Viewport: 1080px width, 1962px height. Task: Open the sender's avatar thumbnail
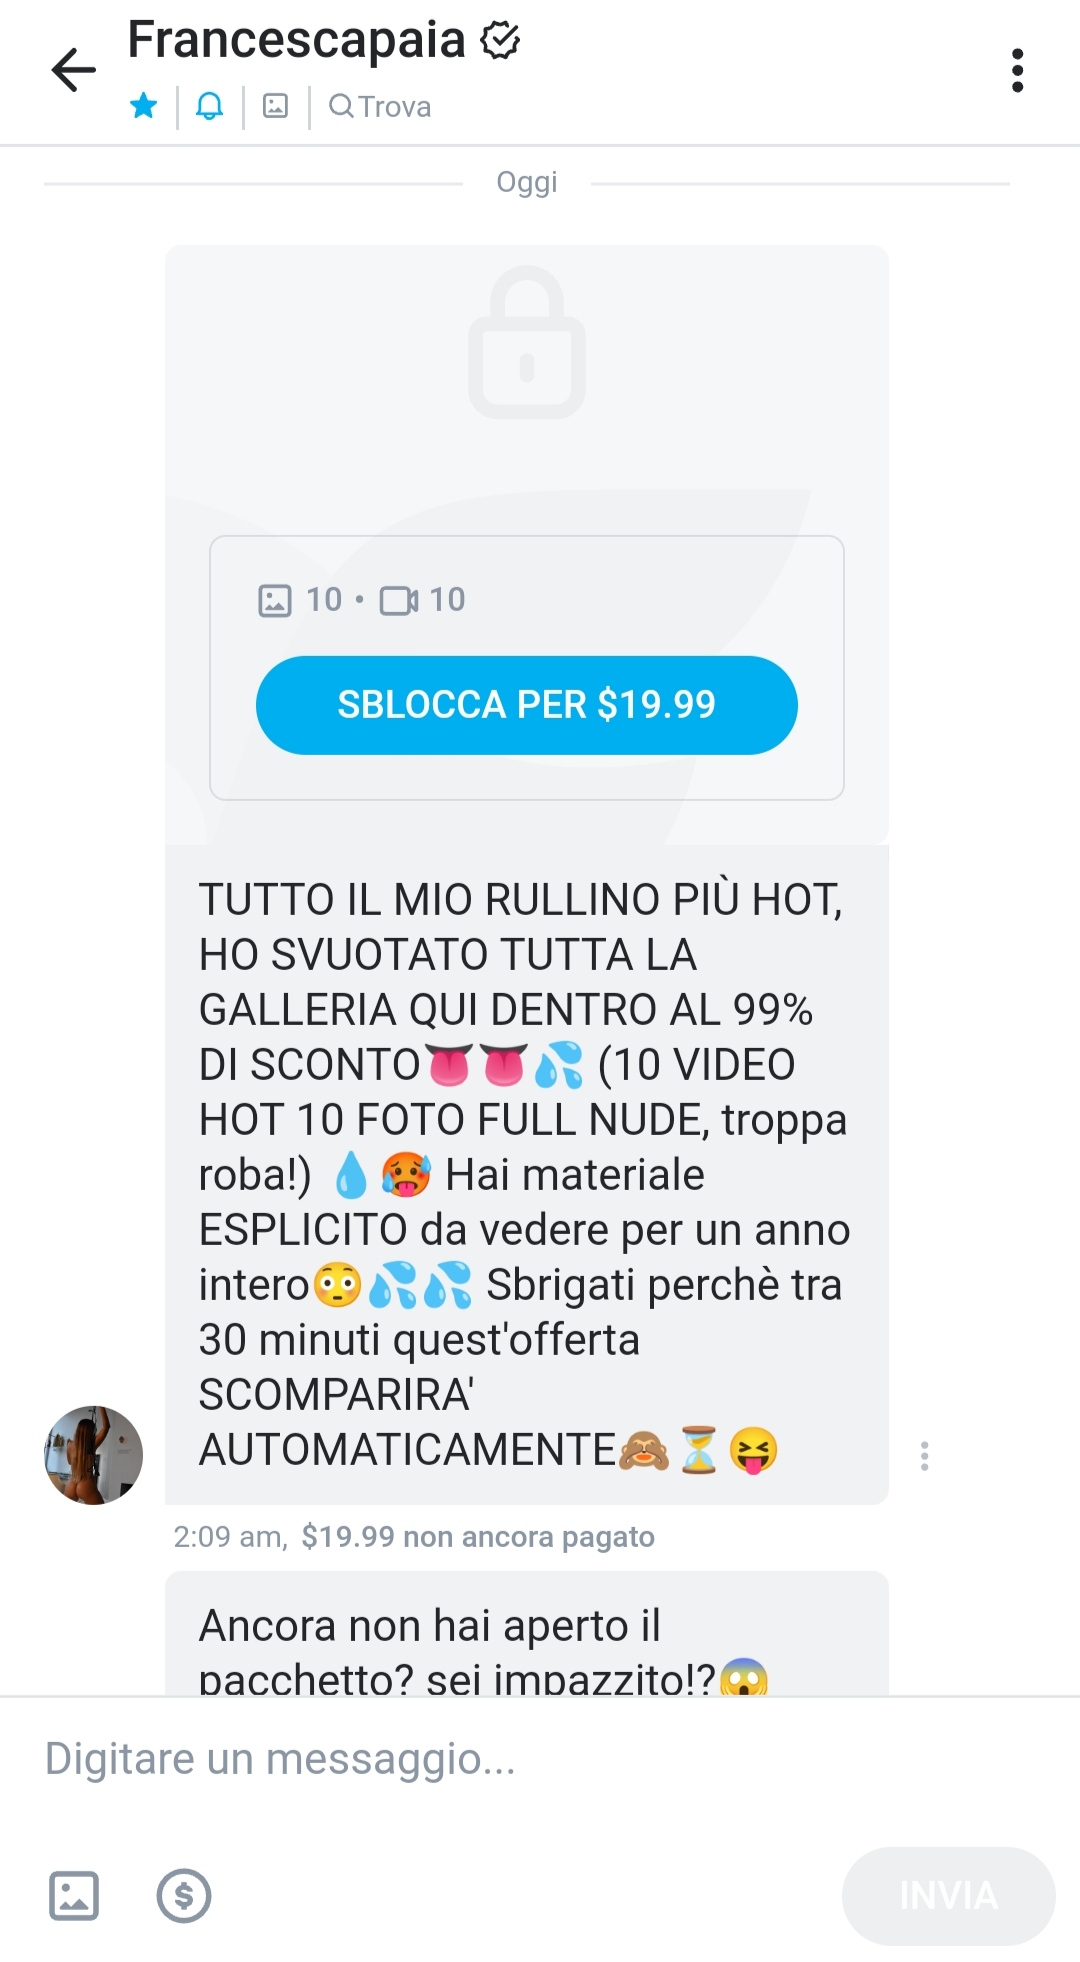[x=94, y=1455]
